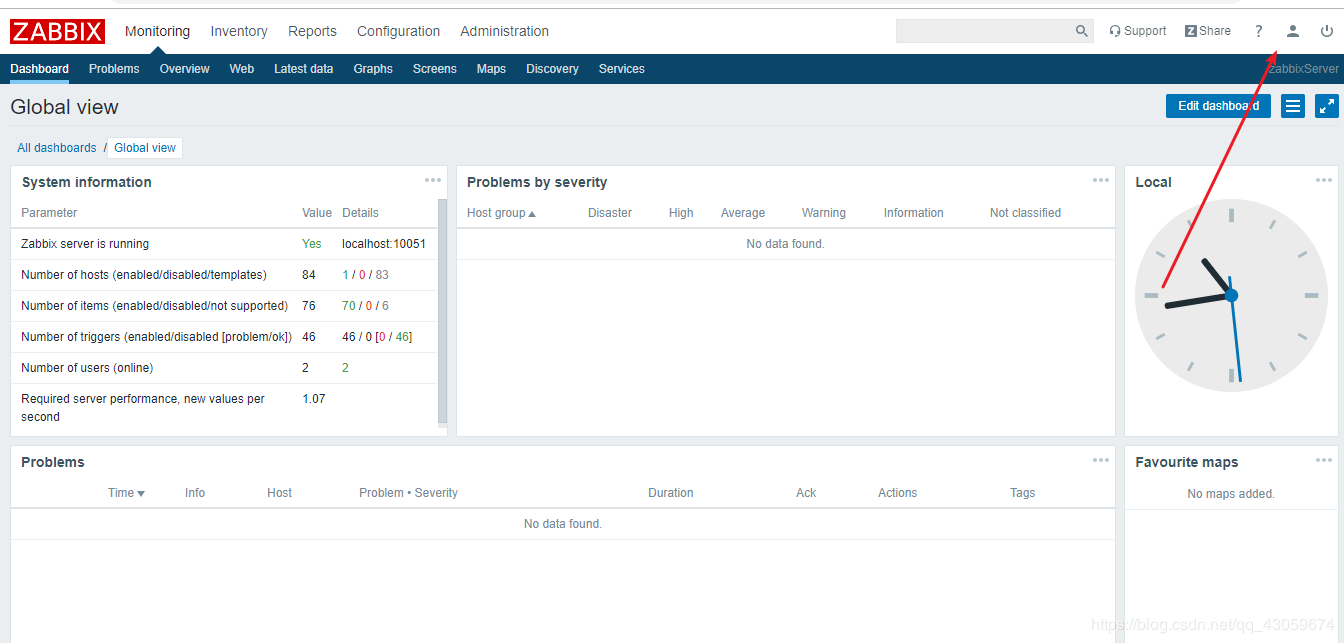Click the search magnifier icon

pyautogui.click(x=1081, y=31)
